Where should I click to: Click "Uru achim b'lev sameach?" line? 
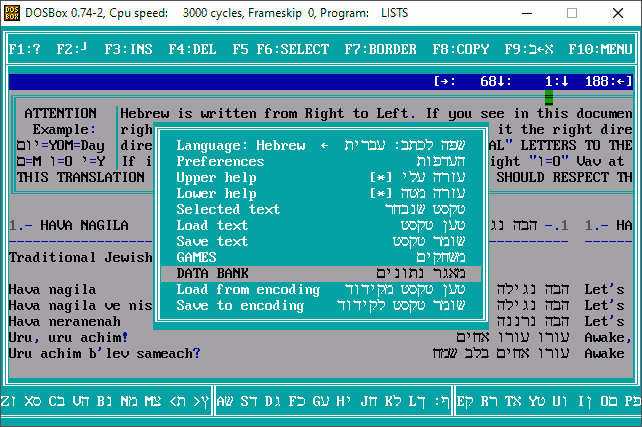coord(104,353)
